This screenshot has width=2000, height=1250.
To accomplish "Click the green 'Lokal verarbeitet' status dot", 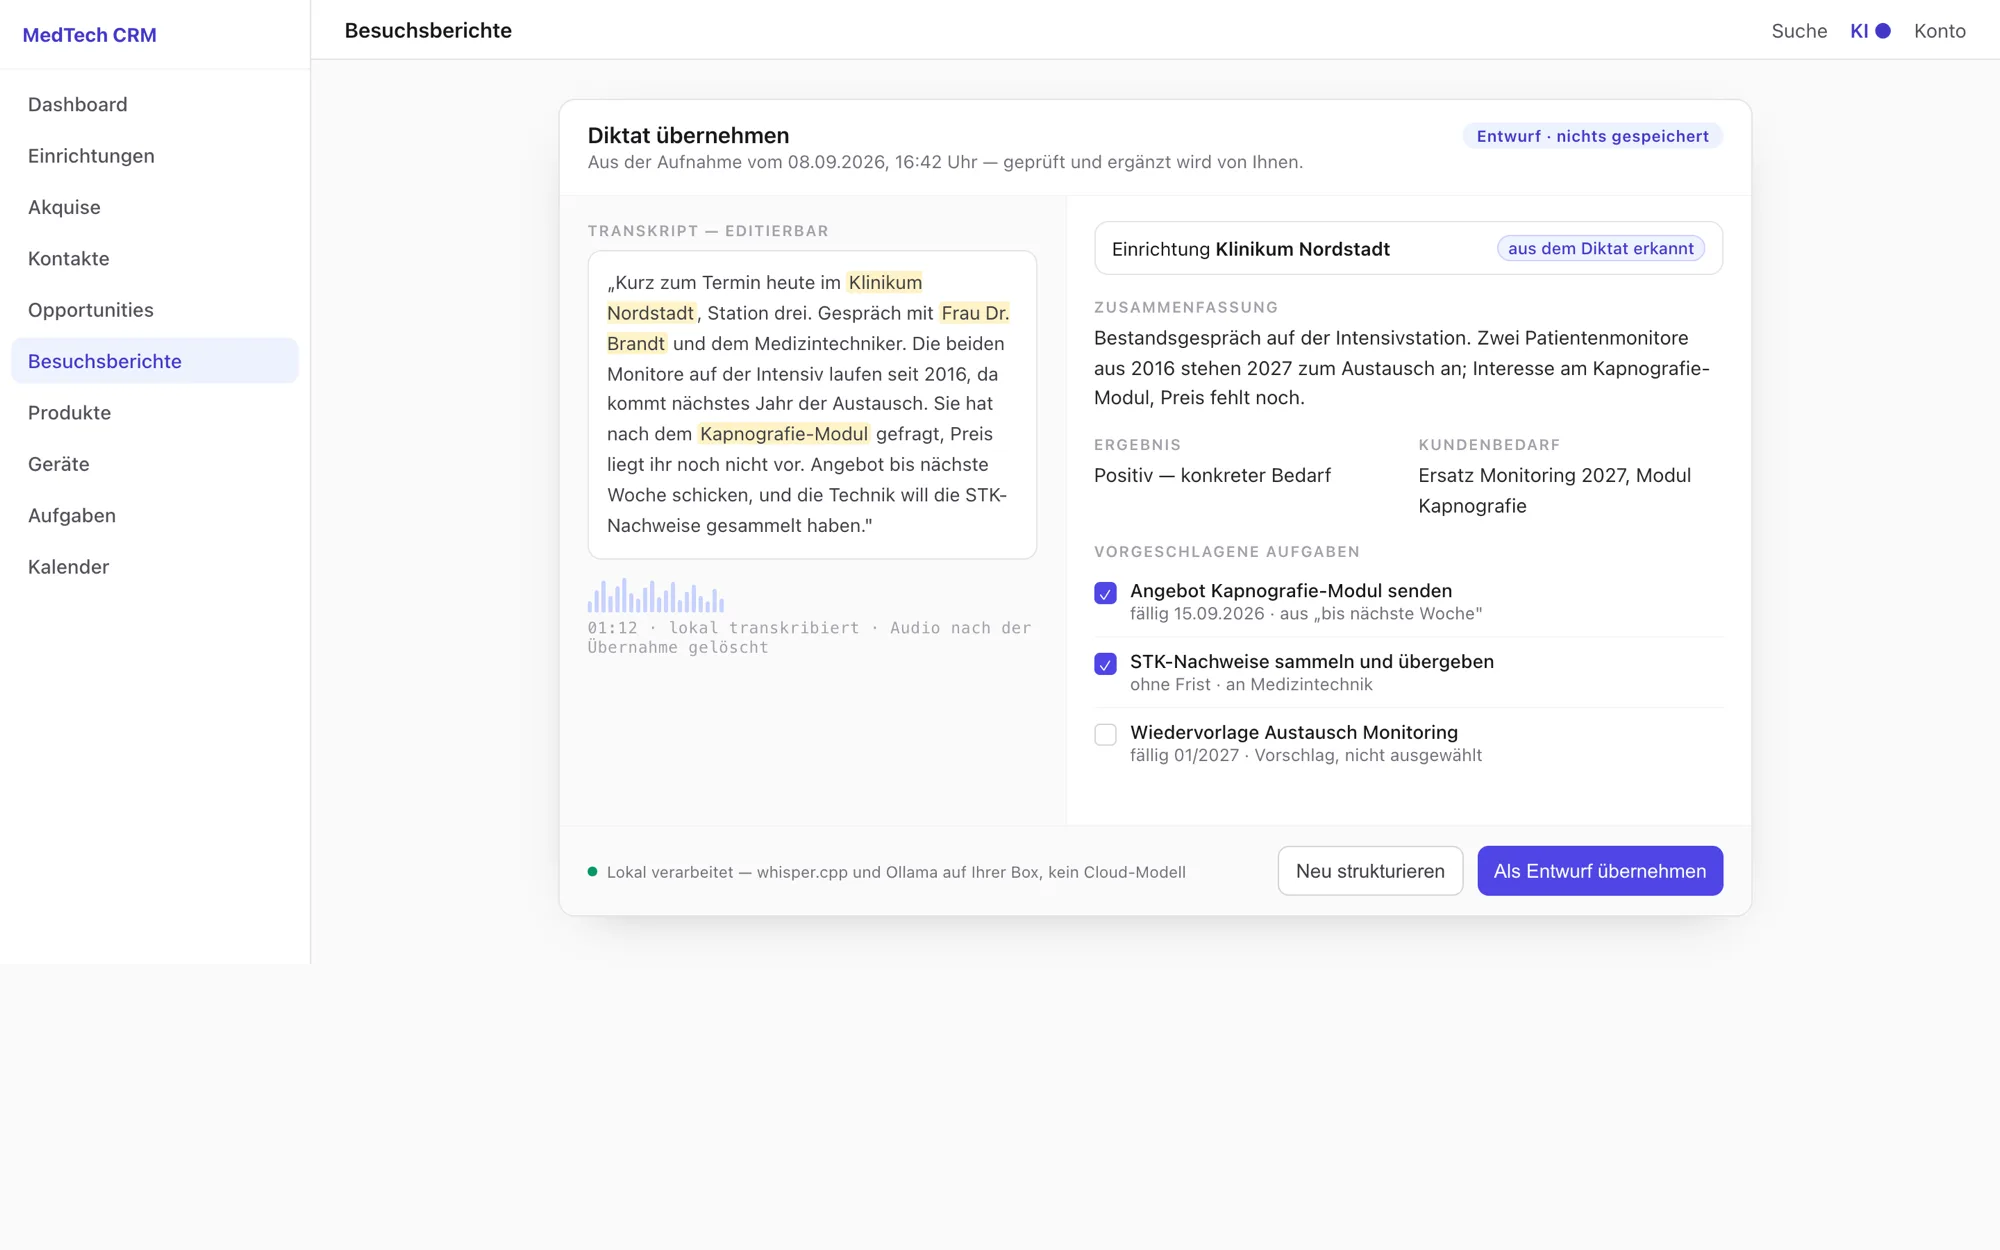I will click(592, 872).
